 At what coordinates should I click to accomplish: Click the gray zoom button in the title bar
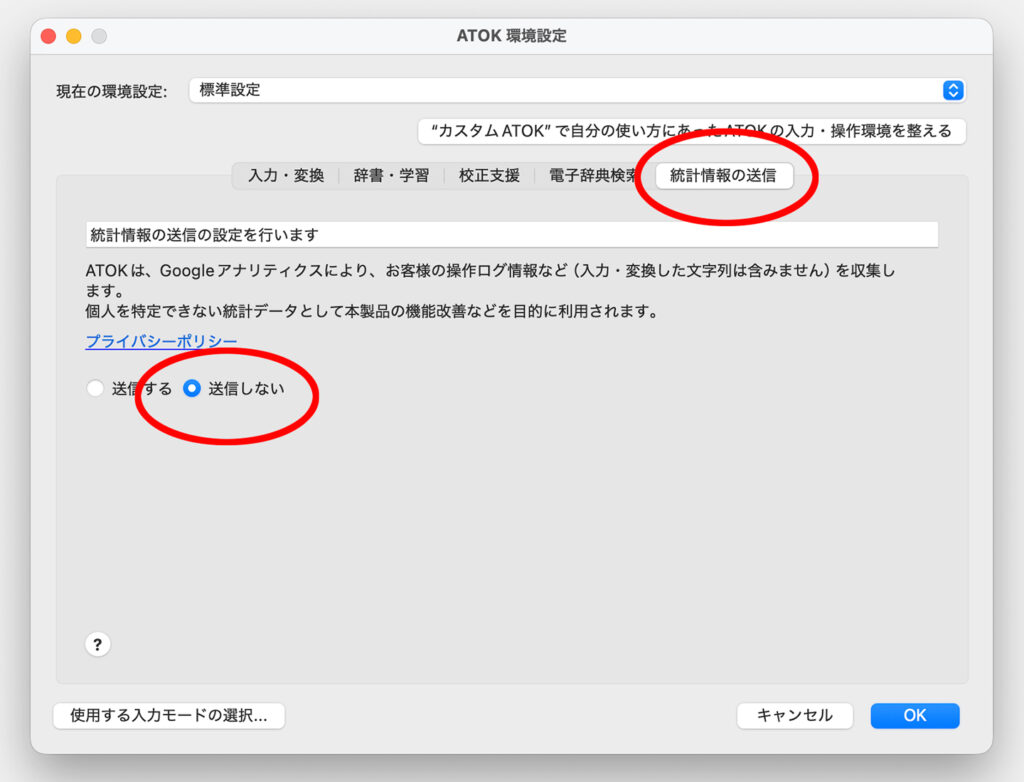[99, 36]
